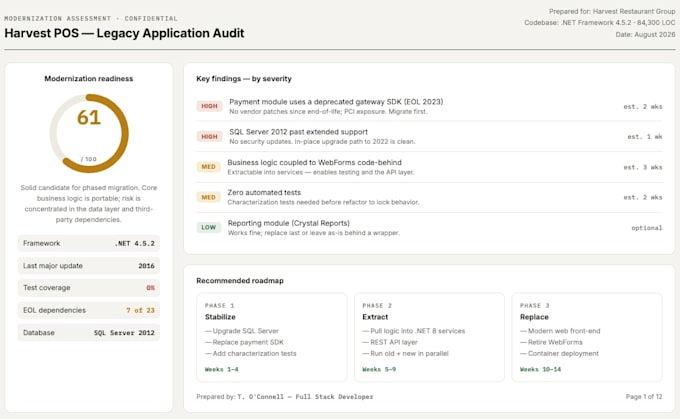Viewport: 680px width, 419px height.
Task: Click the 'est. 3 wks' estimate
Action: (x=643, y=167)
